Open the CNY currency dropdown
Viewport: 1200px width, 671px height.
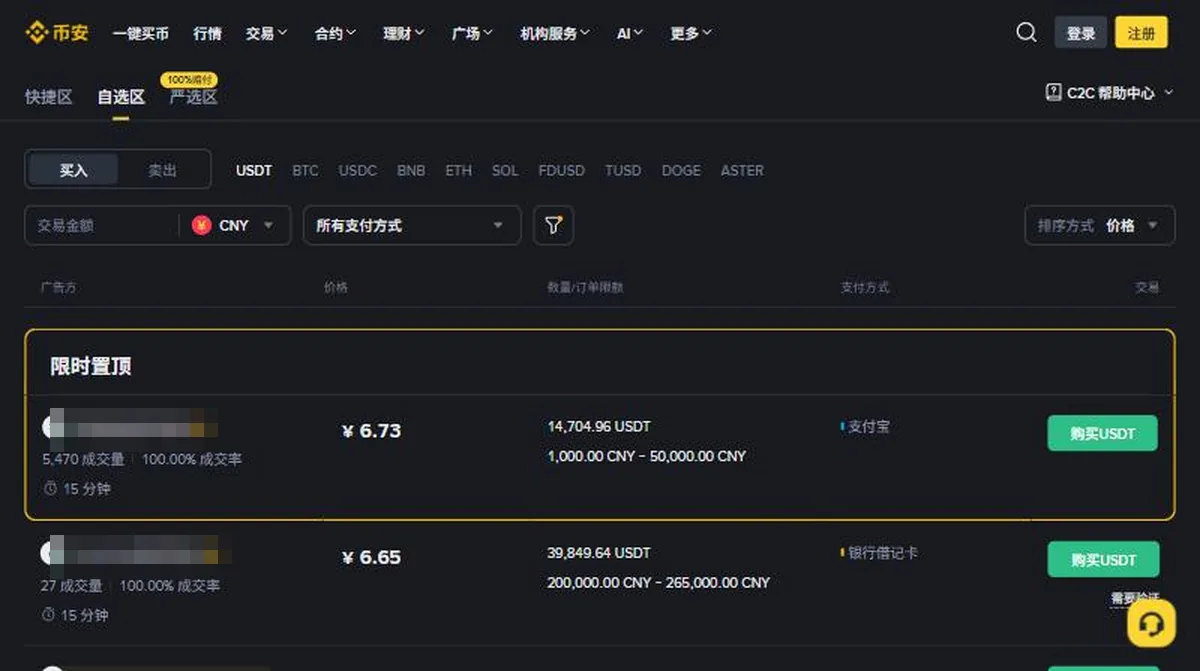(234, 225)
